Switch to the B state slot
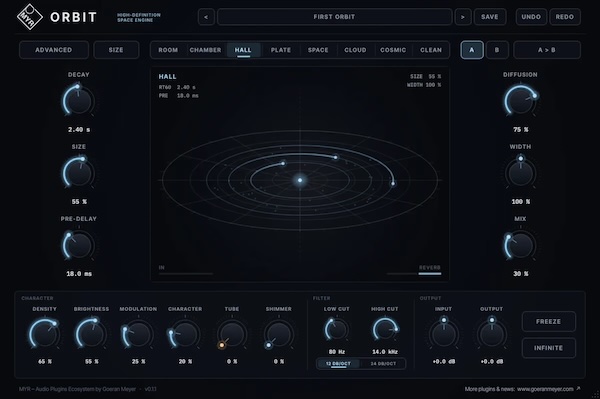 coord(497,50)
